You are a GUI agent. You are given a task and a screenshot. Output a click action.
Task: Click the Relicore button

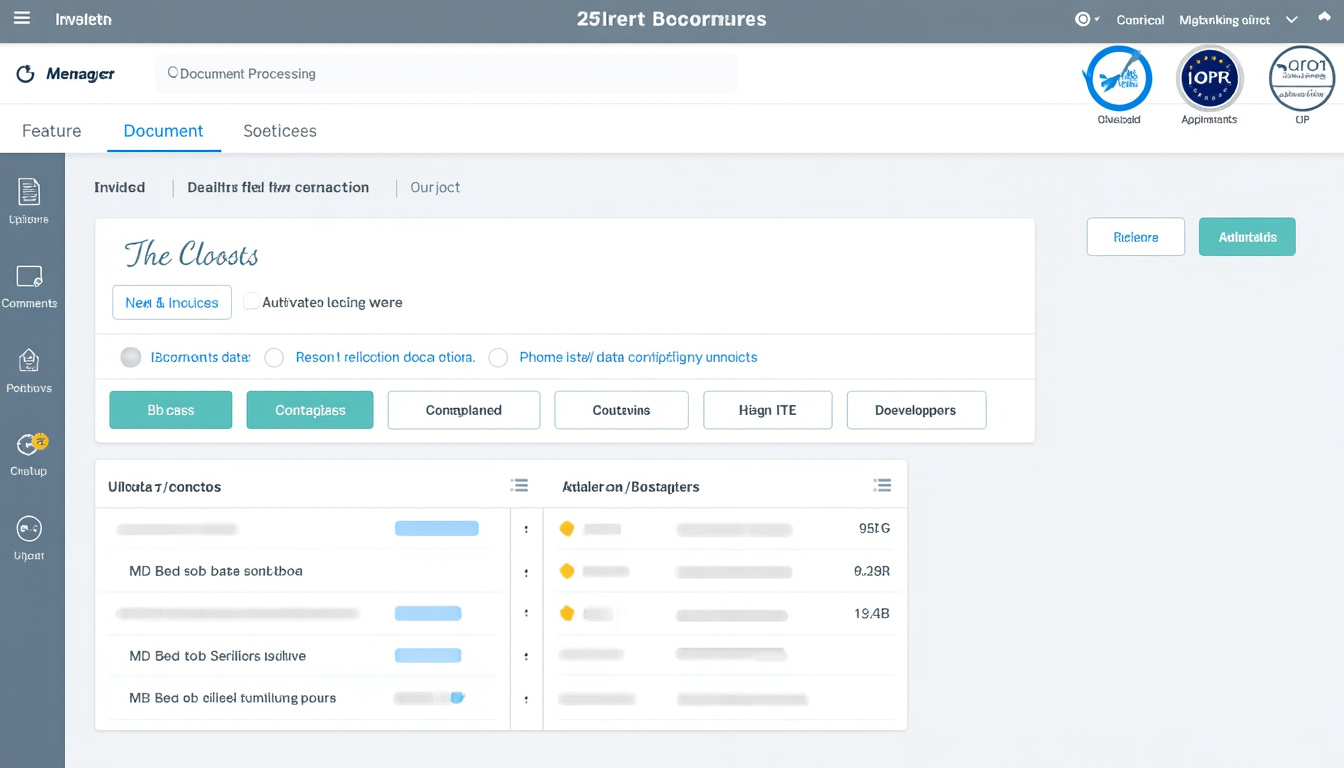click(x=1135, y=237)
